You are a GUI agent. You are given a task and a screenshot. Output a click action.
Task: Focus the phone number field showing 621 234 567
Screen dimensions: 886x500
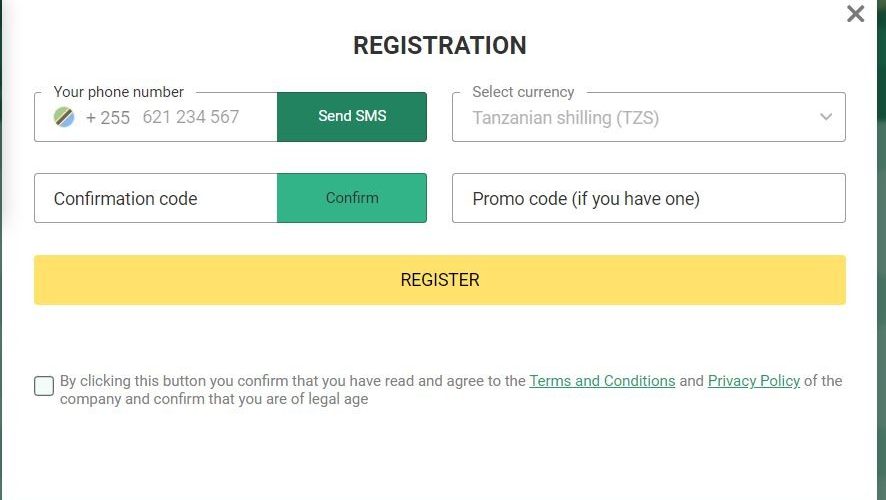(x=191, y=117)
